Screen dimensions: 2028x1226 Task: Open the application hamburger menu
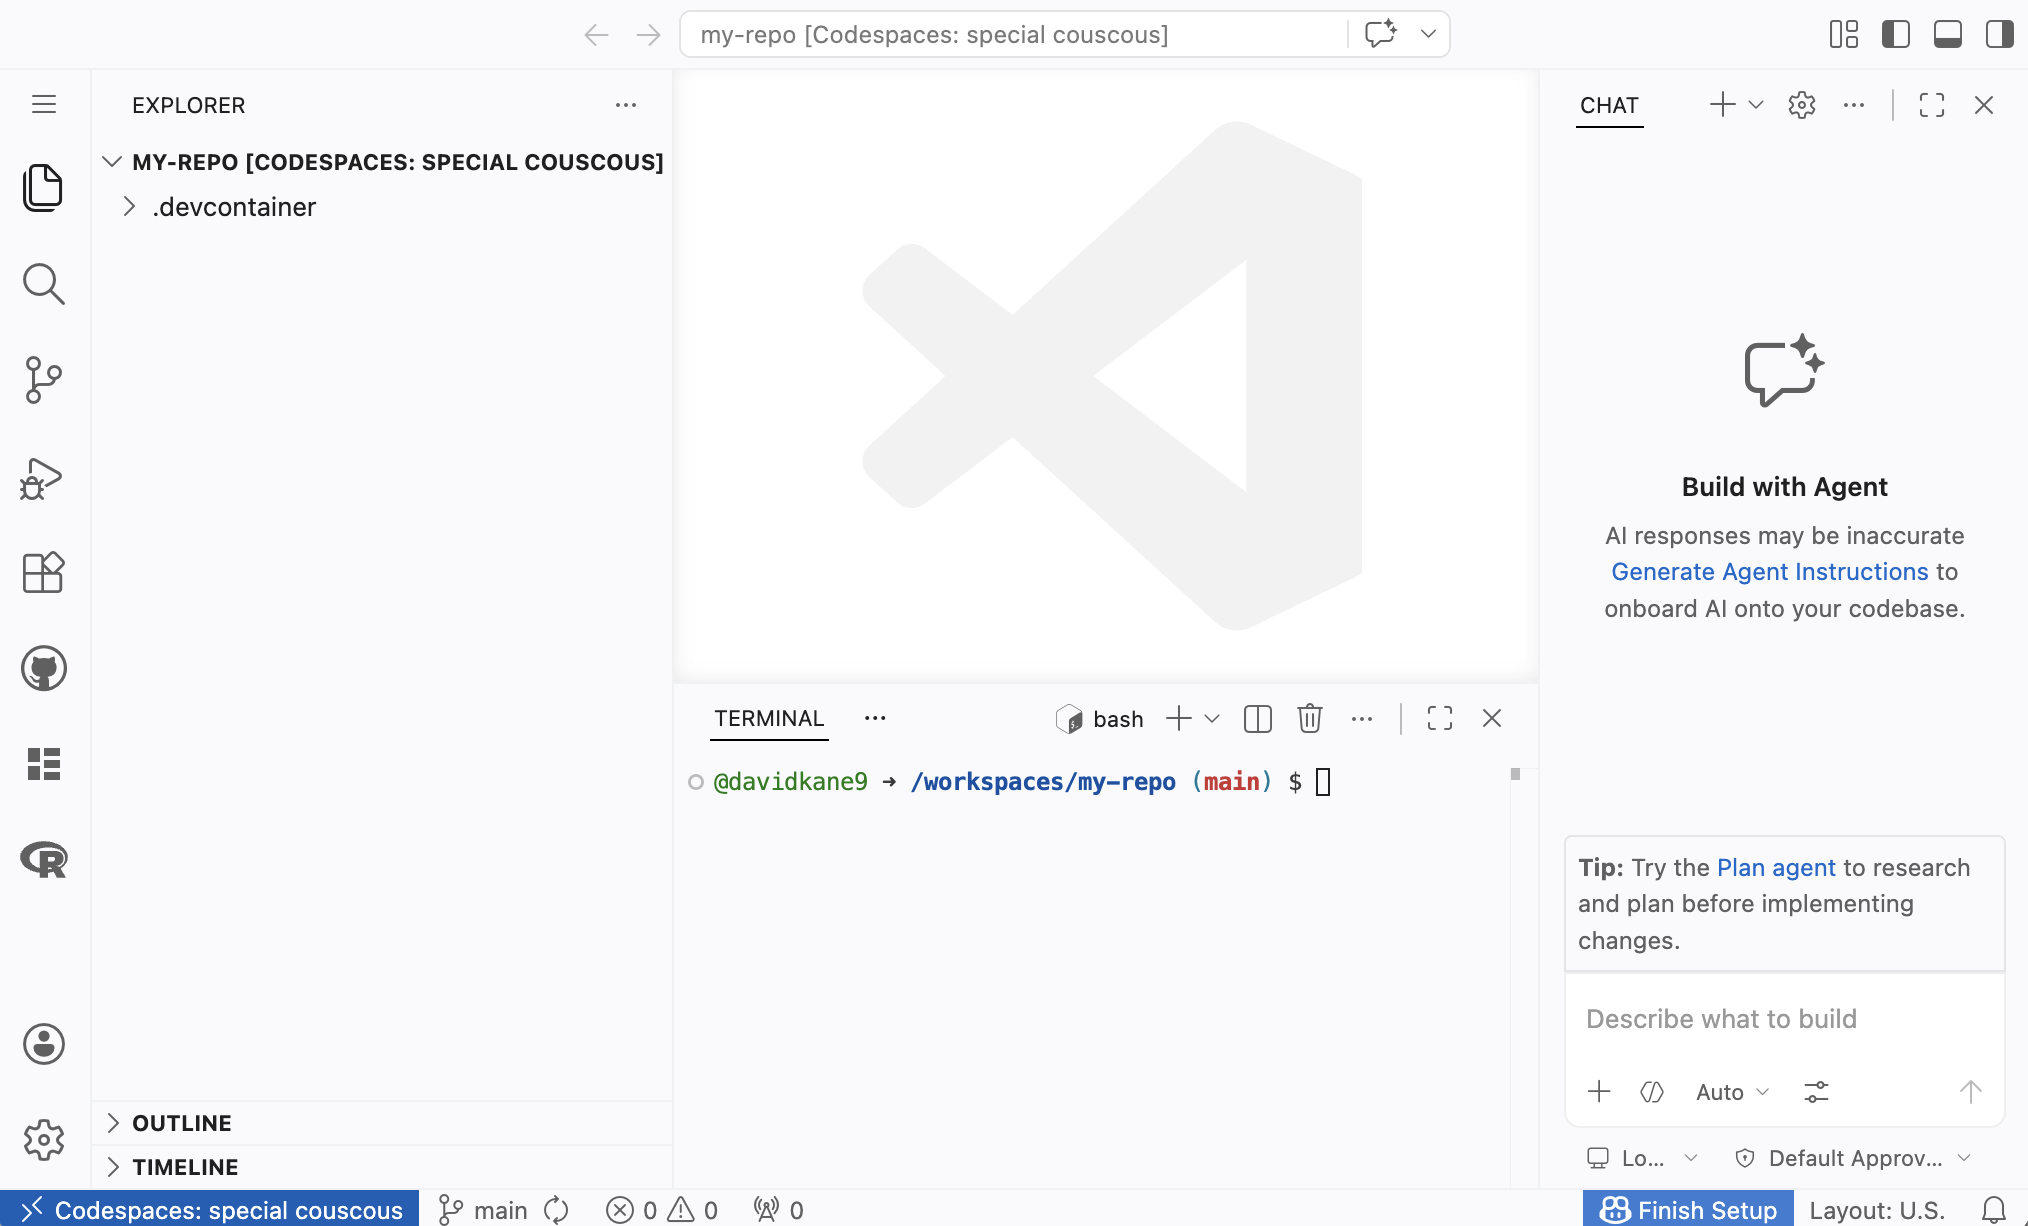[43, 105]
